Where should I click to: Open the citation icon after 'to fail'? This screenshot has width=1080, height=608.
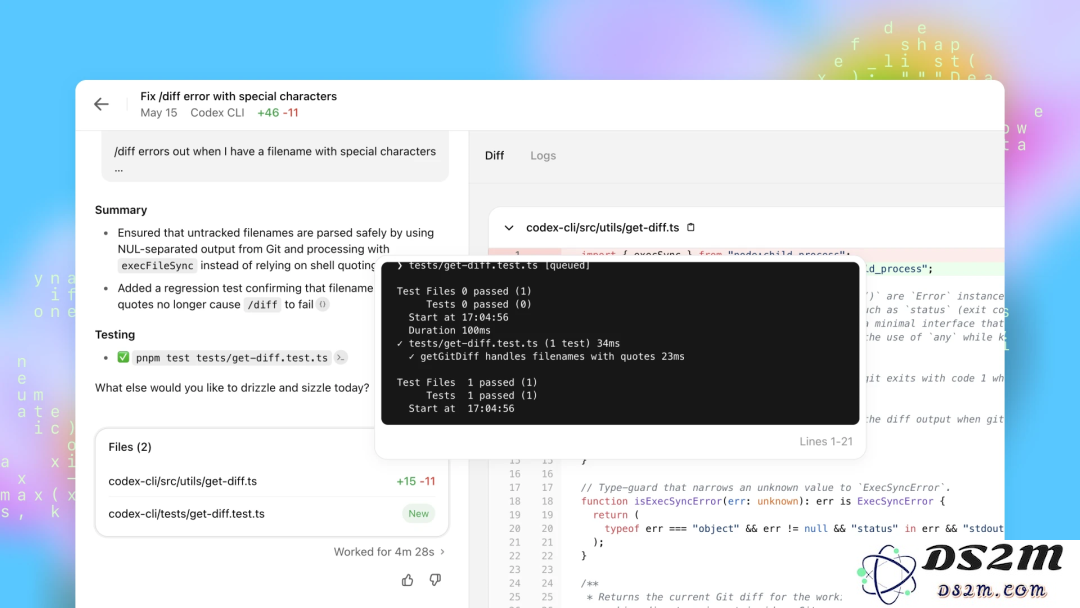click(x=322, y=304)
